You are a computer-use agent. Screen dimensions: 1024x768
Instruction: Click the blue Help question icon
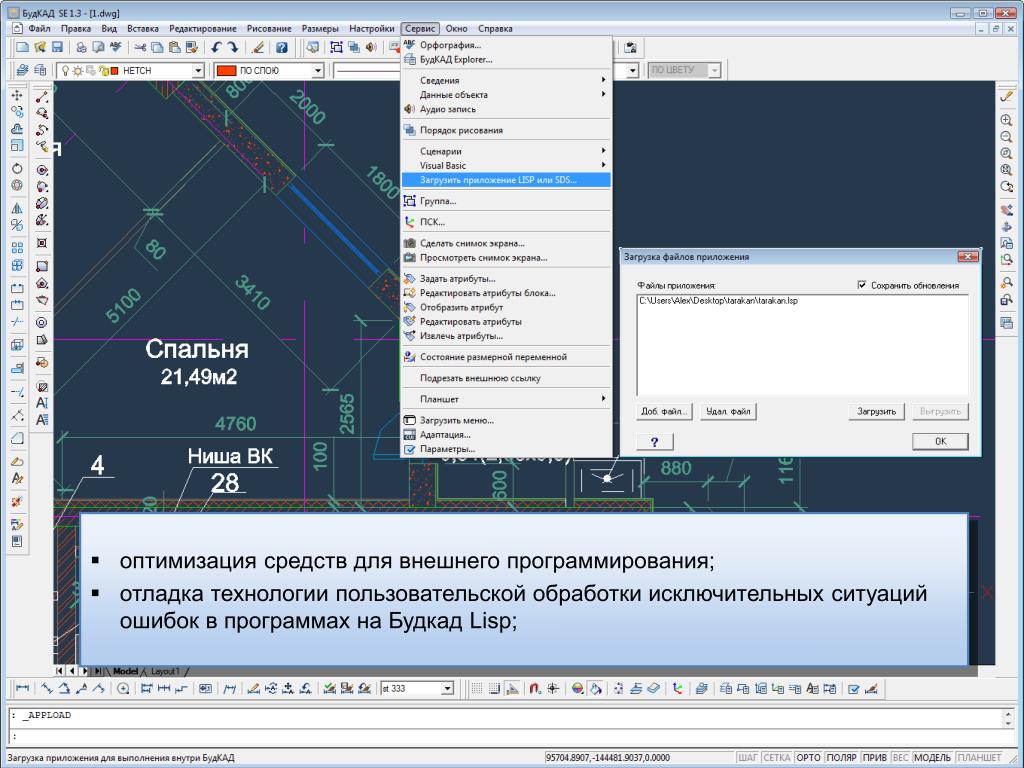[x=281, y=47]
